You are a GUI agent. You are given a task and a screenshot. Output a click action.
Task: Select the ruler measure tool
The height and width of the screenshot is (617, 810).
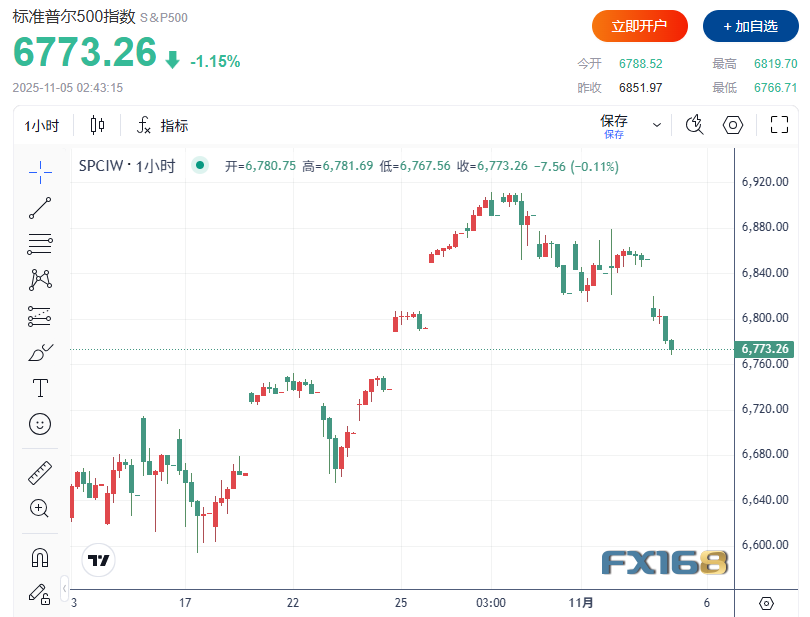(40, 472)
